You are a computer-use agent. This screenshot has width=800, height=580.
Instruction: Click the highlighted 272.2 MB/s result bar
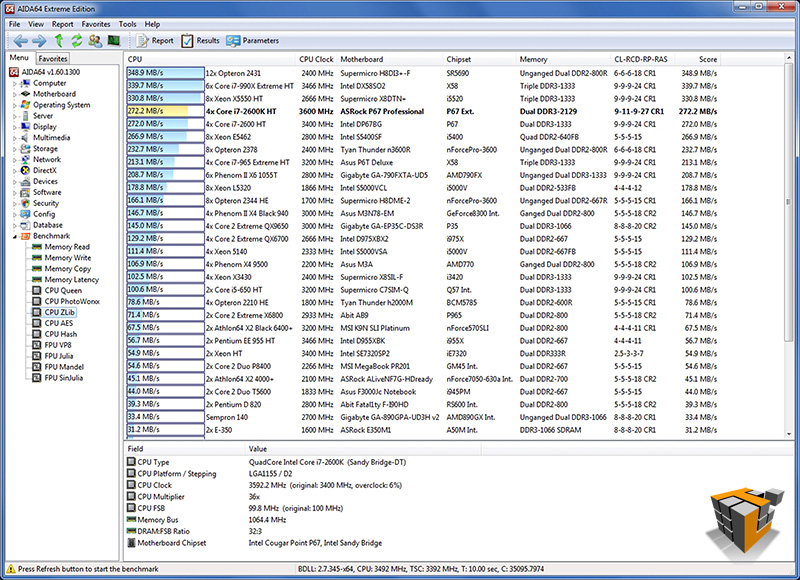(x=165, y=111)
